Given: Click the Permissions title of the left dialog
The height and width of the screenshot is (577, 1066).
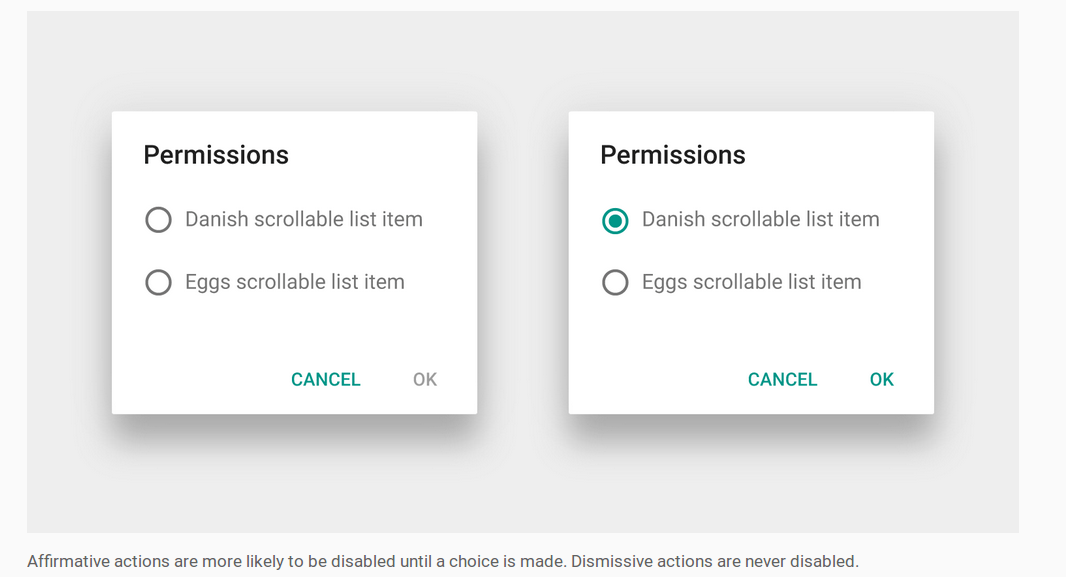Looking at the screenshot, I should coord(216,155).
